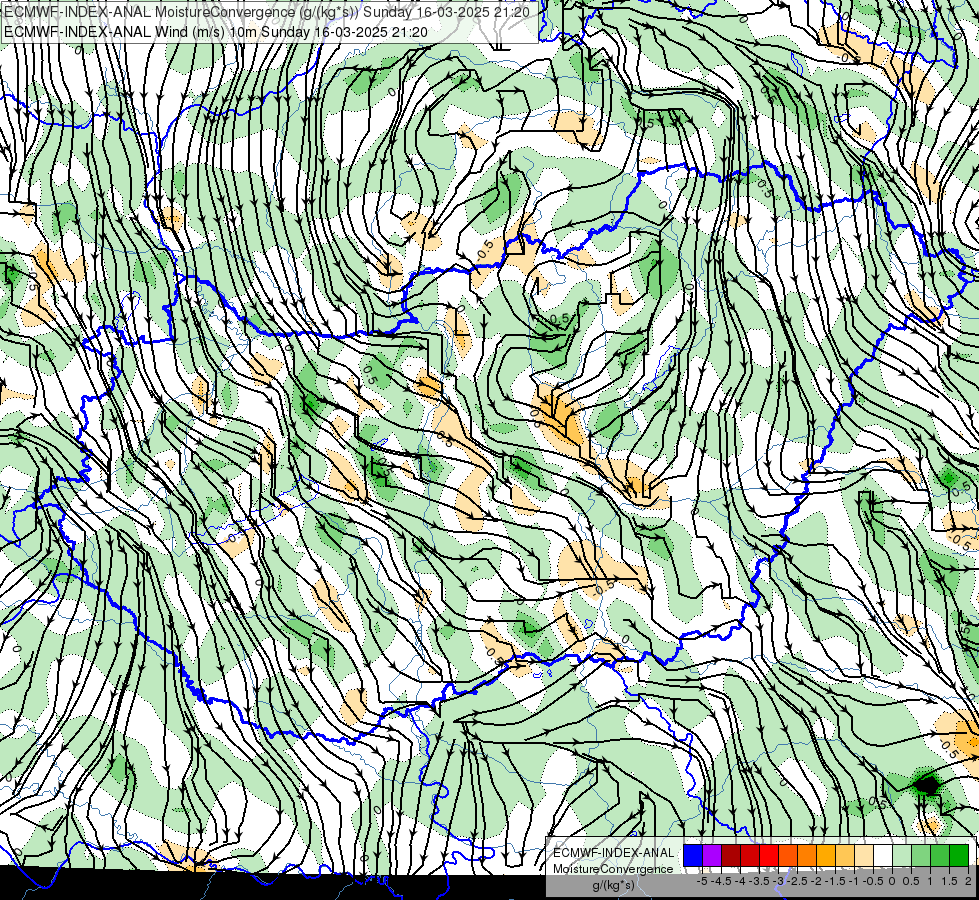Image resolution: width=979 pixels, height=900 pixels.
Task: Click the white swatch in the legend
Action: tap(883, 855)
